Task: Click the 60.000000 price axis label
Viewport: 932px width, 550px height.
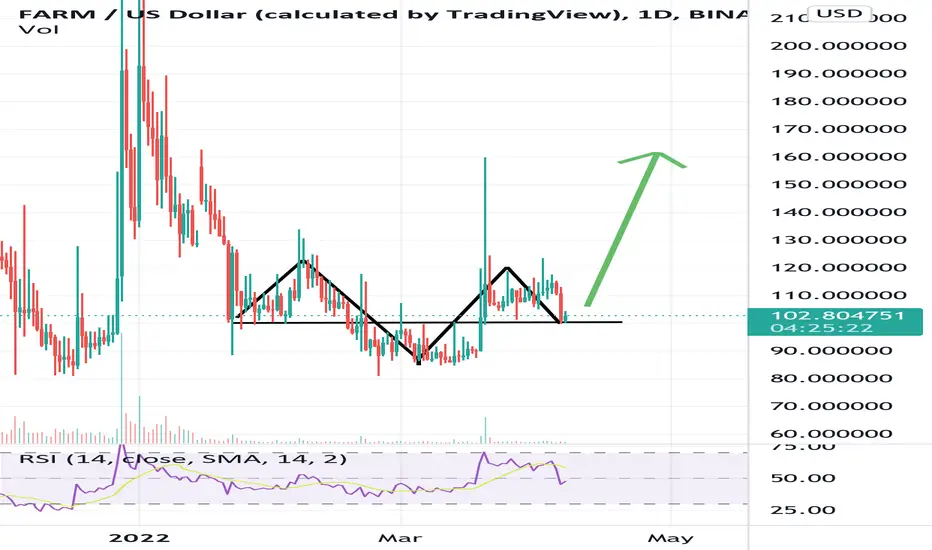Action: (832, 434)
